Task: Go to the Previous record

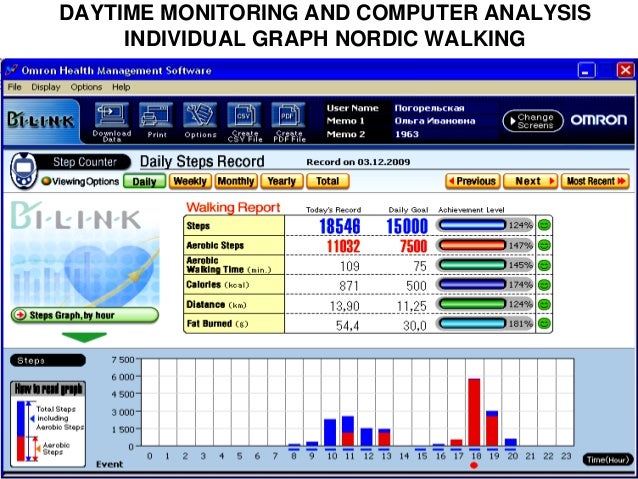Action: 473,181
